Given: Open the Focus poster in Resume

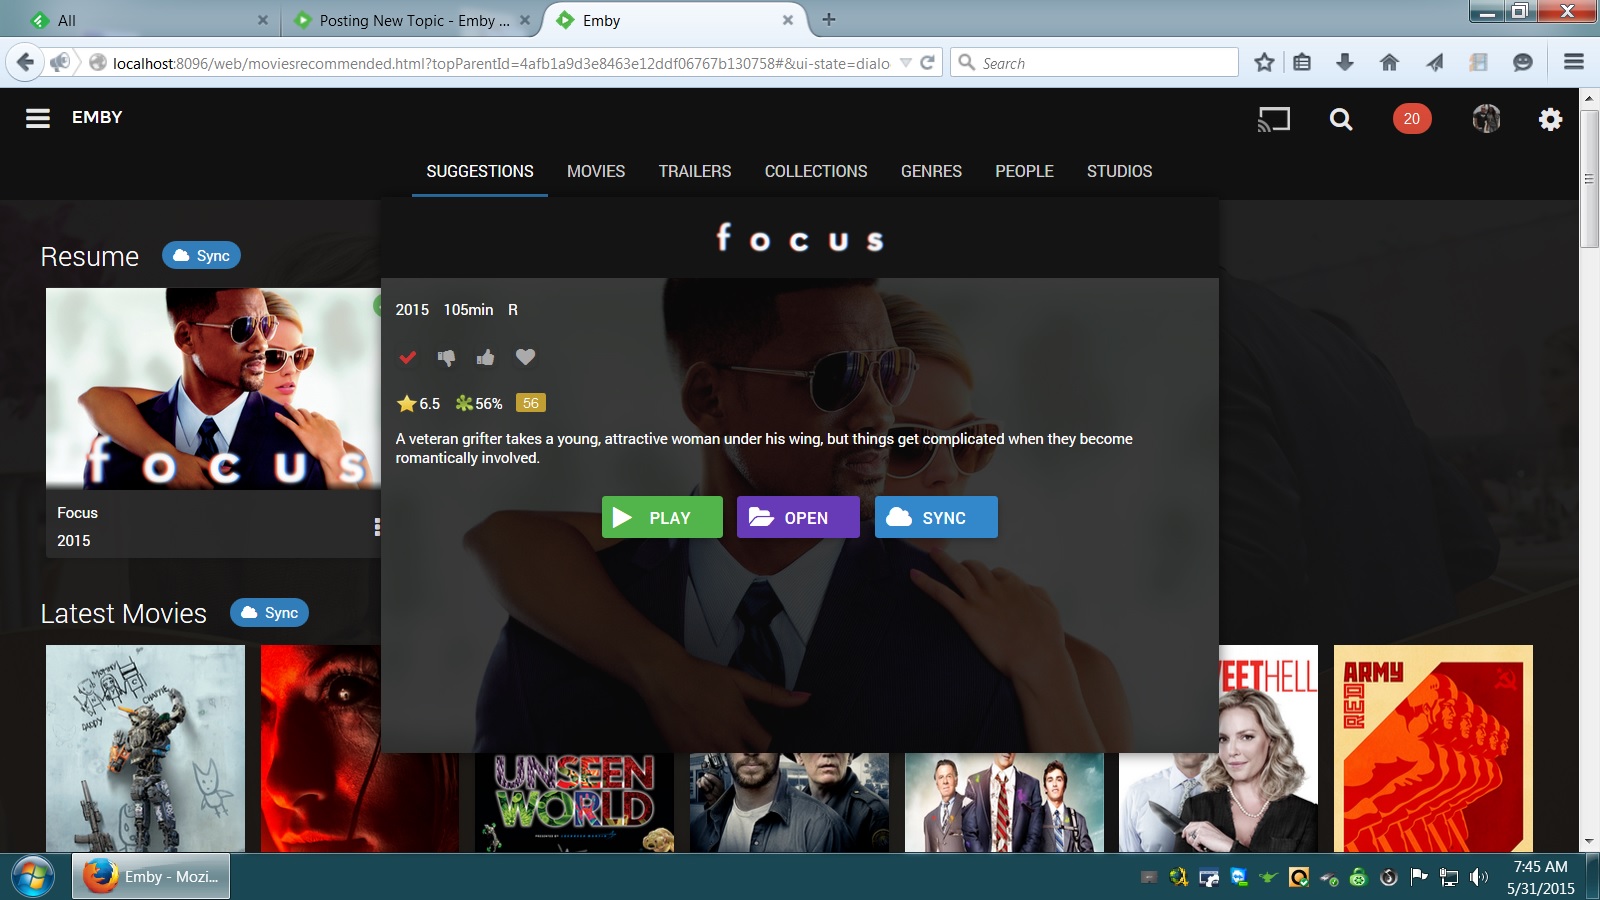Looking at the screenshot, I should (x=213, y=389).
